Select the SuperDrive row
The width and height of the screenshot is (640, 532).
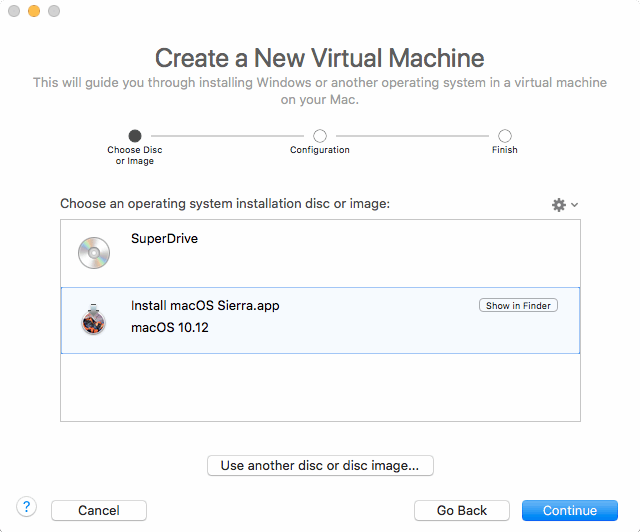[320, 254]
